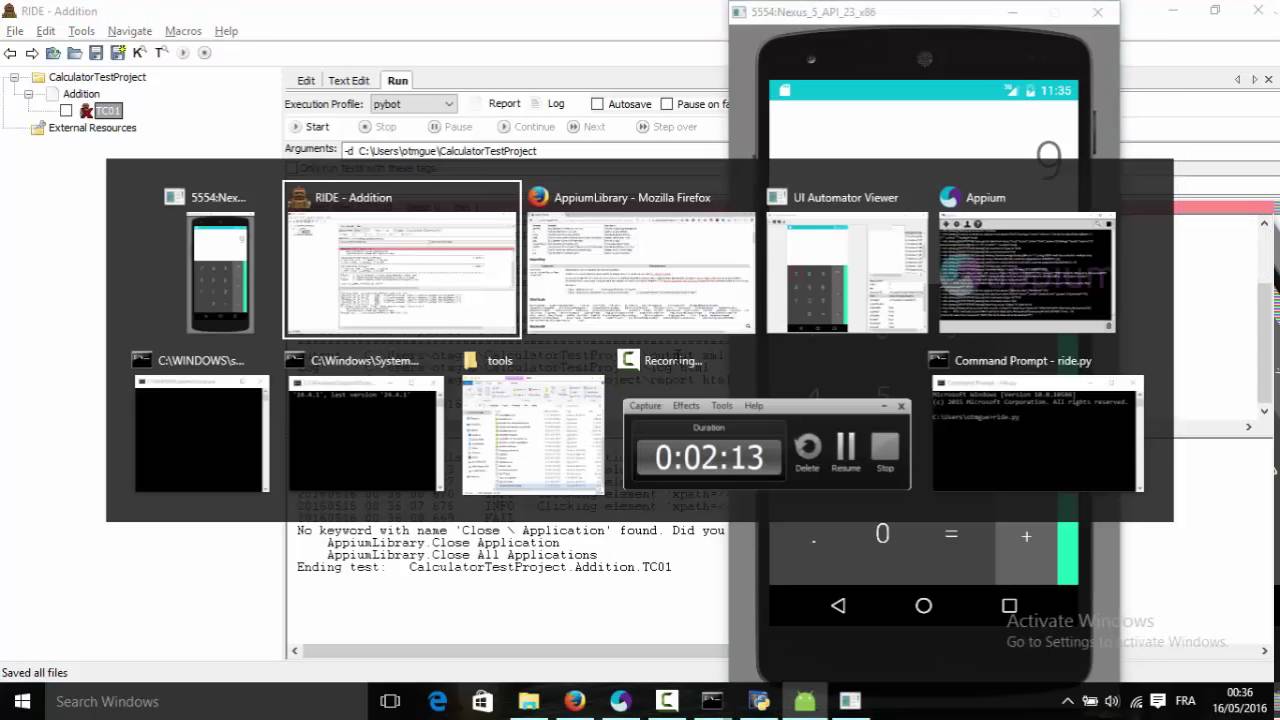Click the round Run Tests icon in top toolbar

[183, 53]
